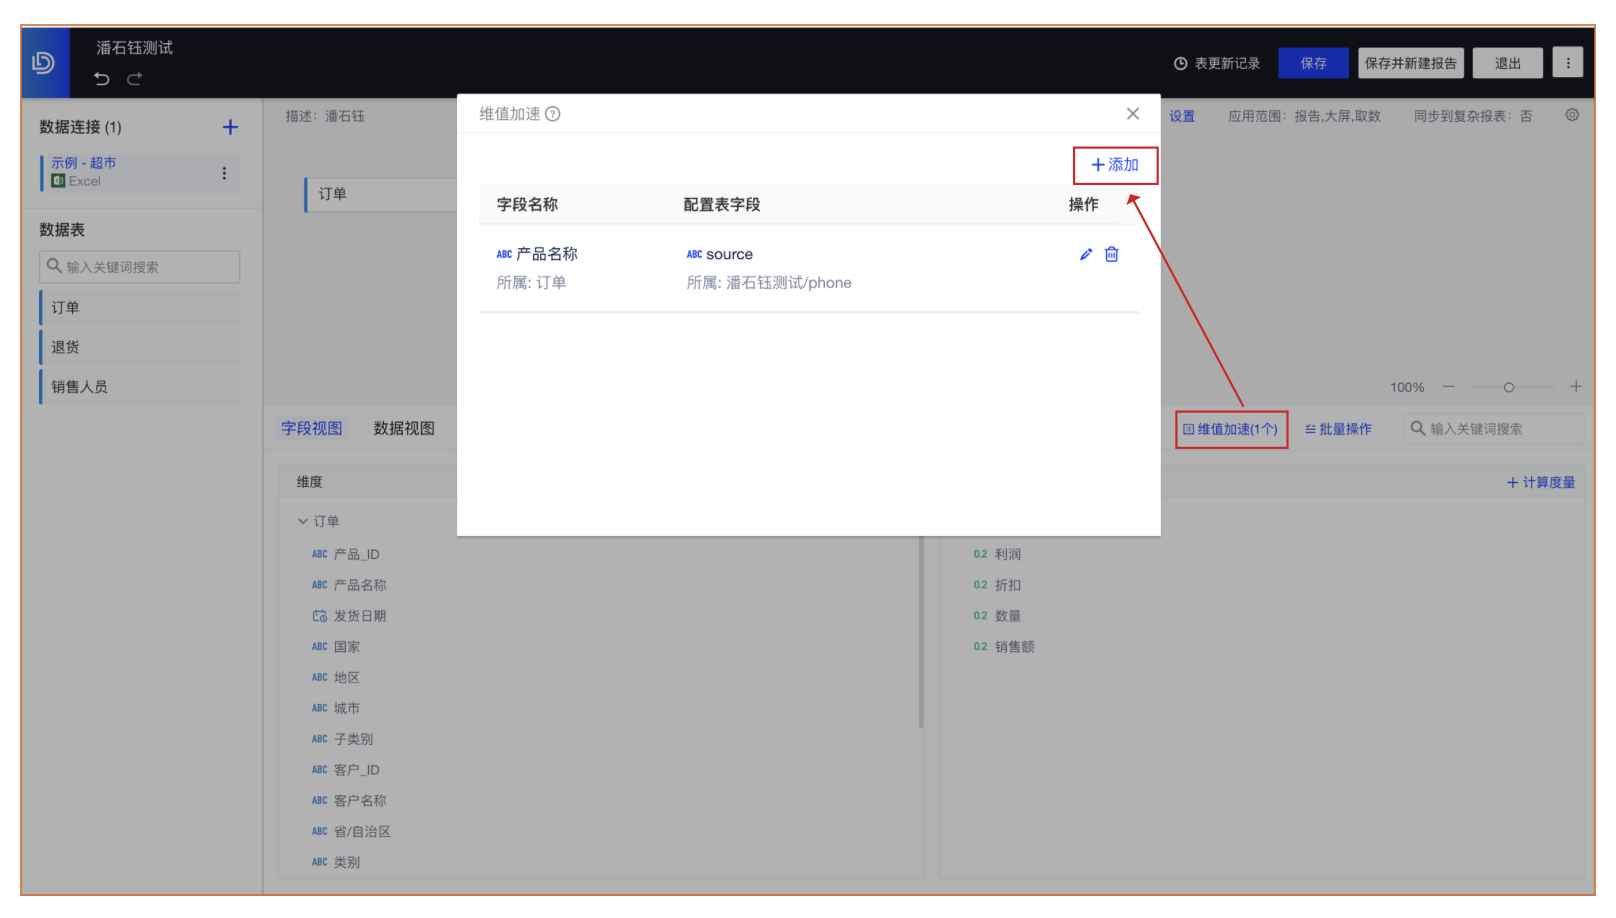Viewport: 1616px width, 918px height.
Task: Click the edit pencil icon for 产品名称
Action: [x=1086, y=254]
